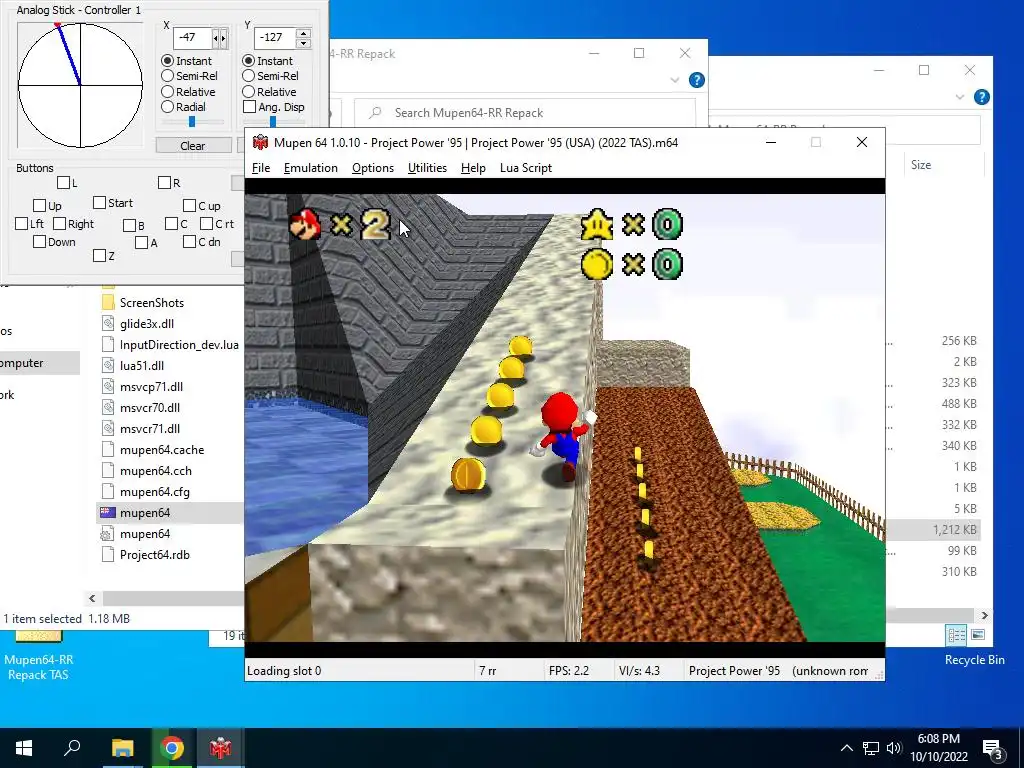Check the L button checkbox
Viewport: 1024px width, 768px height.
click(63, 182)
